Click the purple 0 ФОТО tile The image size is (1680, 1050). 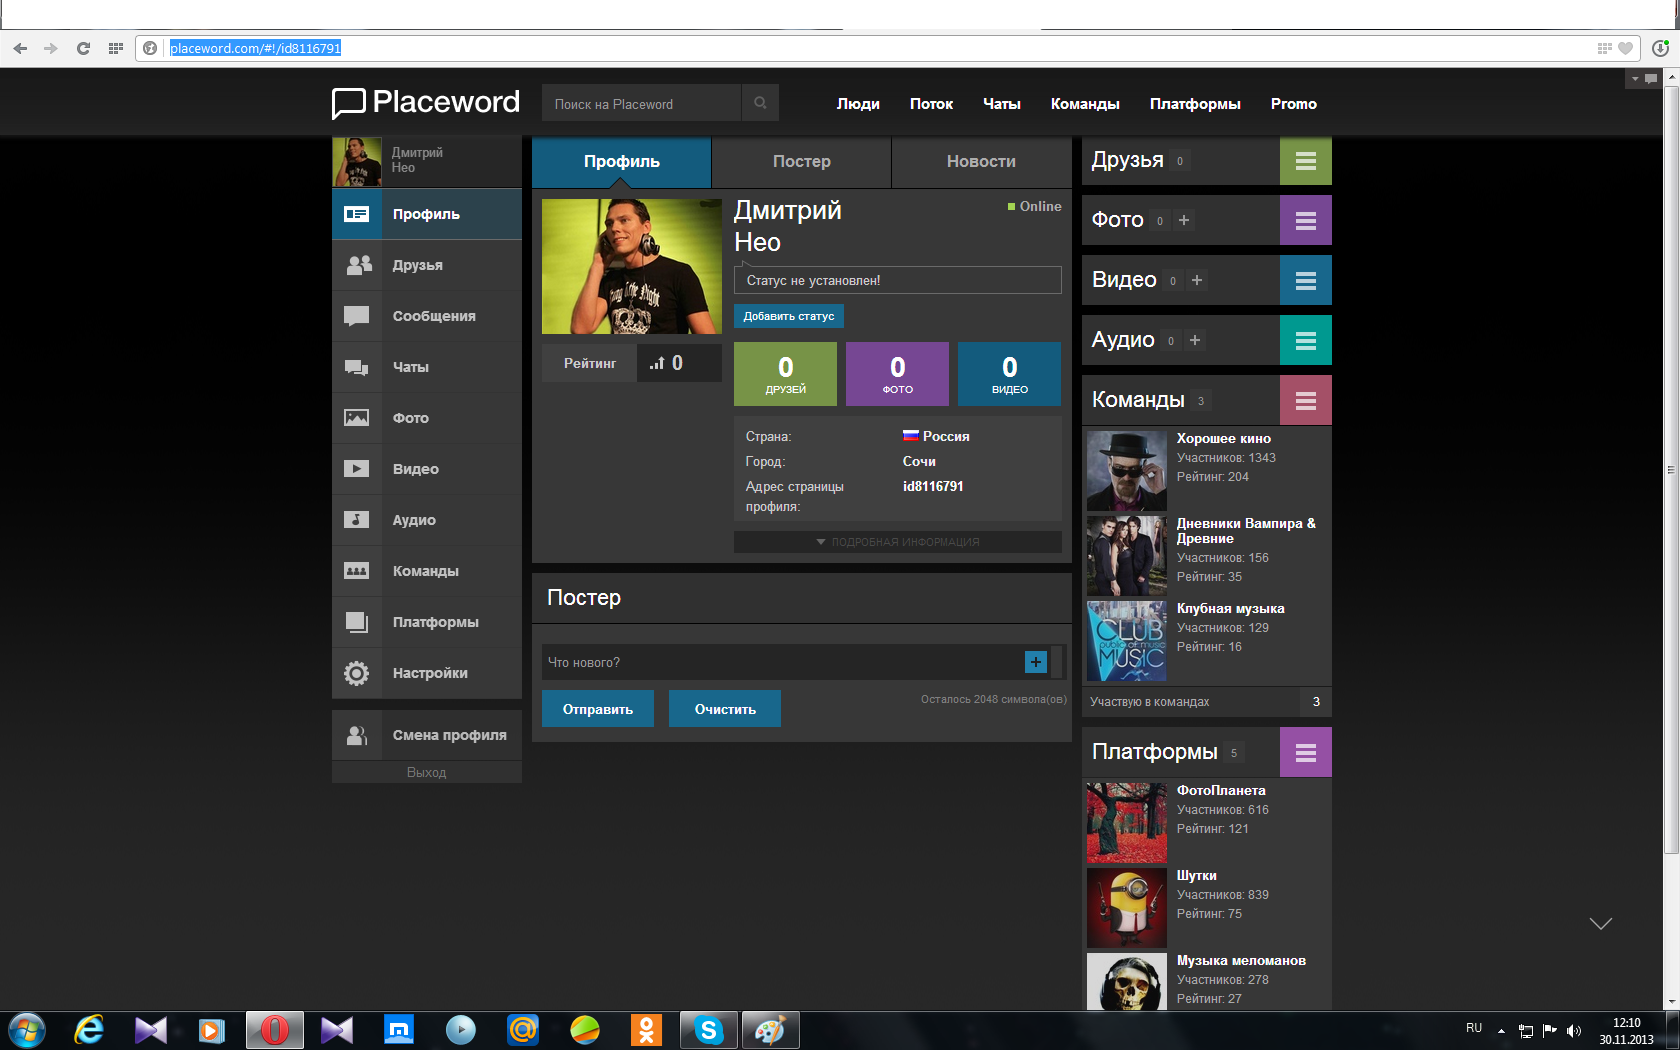coord(898,374)
